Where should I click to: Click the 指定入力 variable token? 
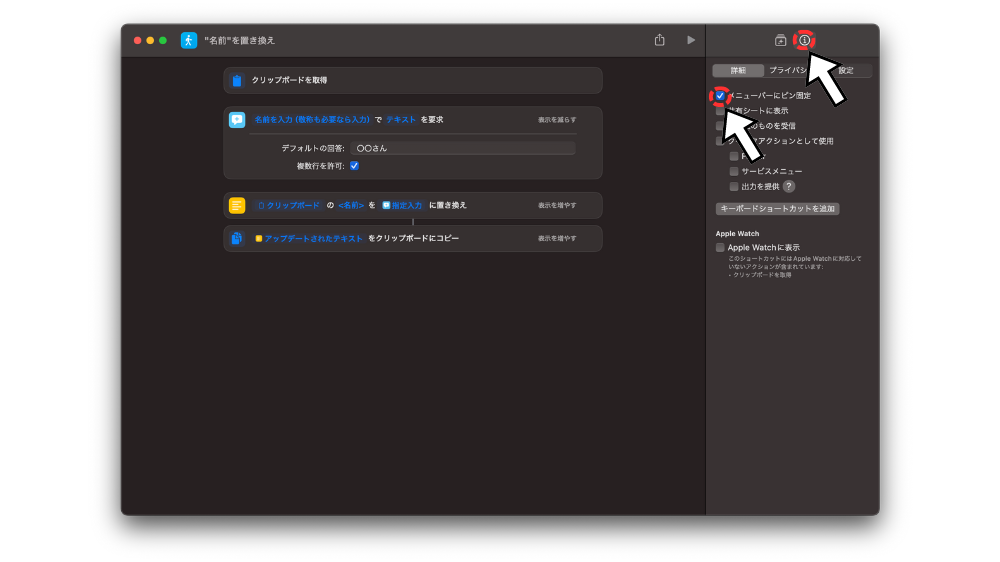402,205
